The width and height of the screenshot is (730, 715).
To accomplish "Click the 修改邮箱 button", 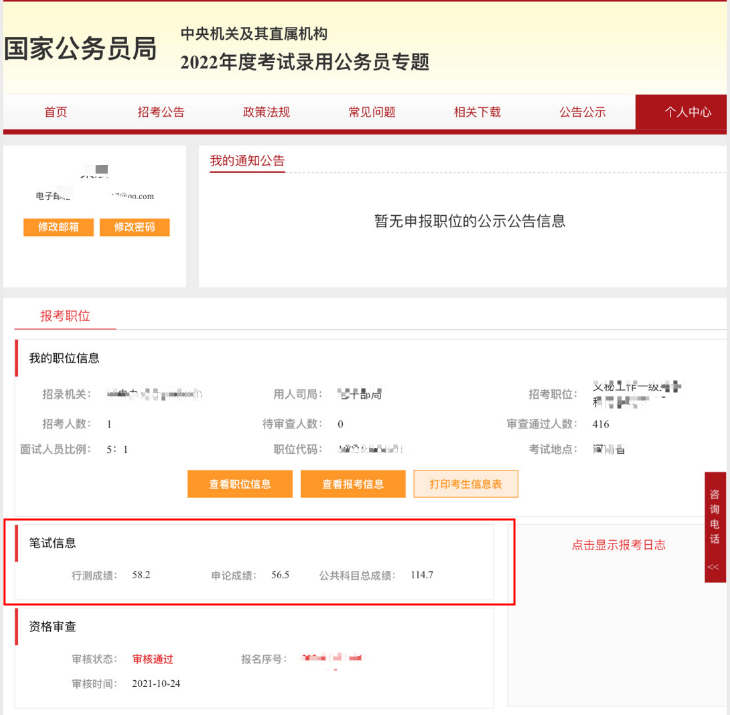I will coord(59,227).
